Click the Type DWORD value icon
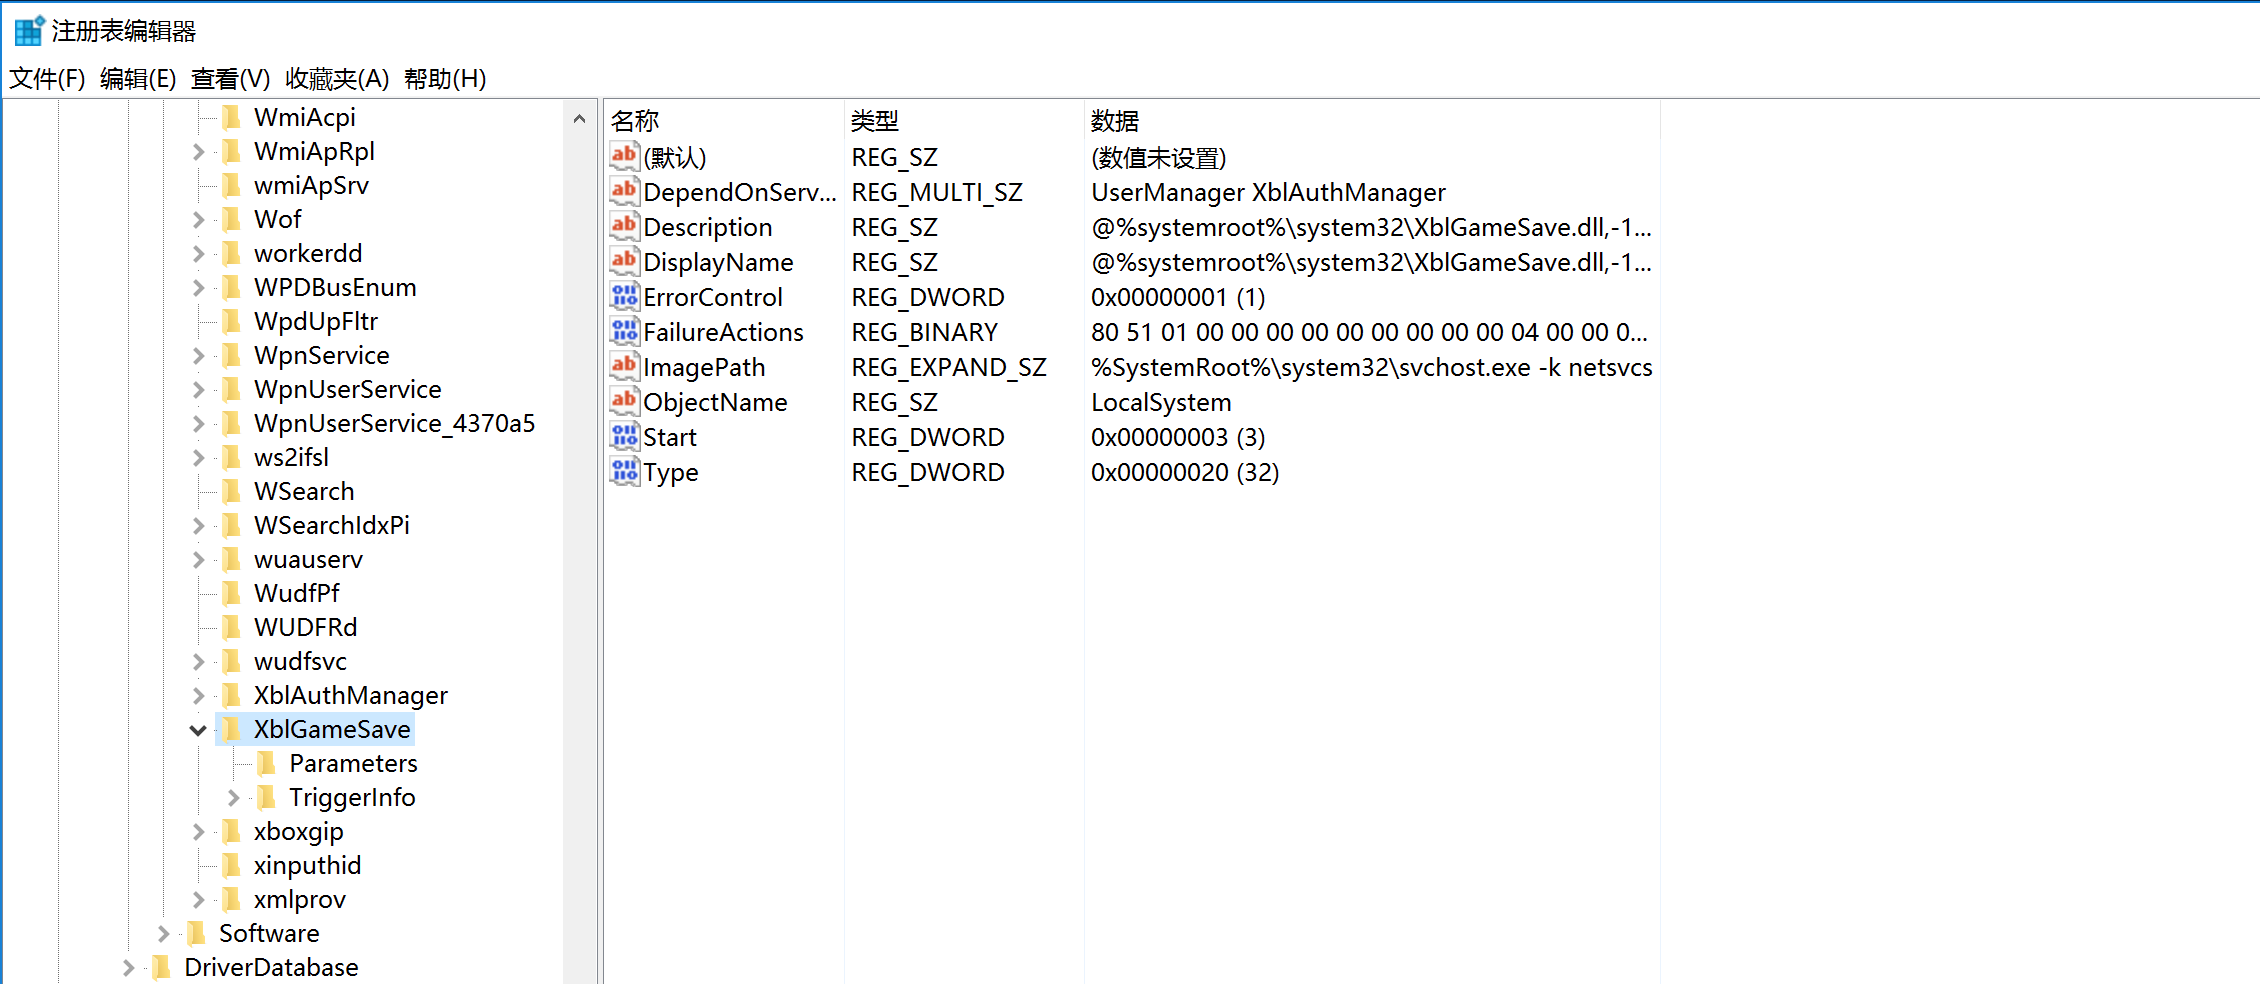The width and height of the screenshot is (2260, 984). 624,472
